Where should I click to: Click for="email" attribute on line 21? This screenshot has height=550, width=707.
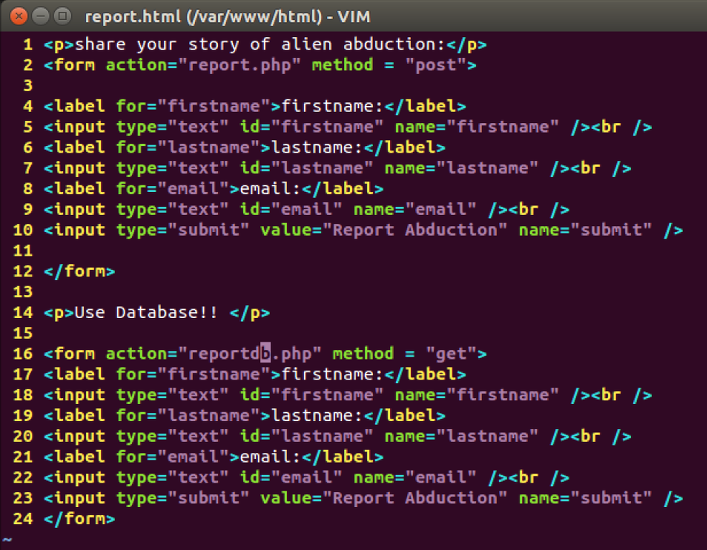point(173,457)
